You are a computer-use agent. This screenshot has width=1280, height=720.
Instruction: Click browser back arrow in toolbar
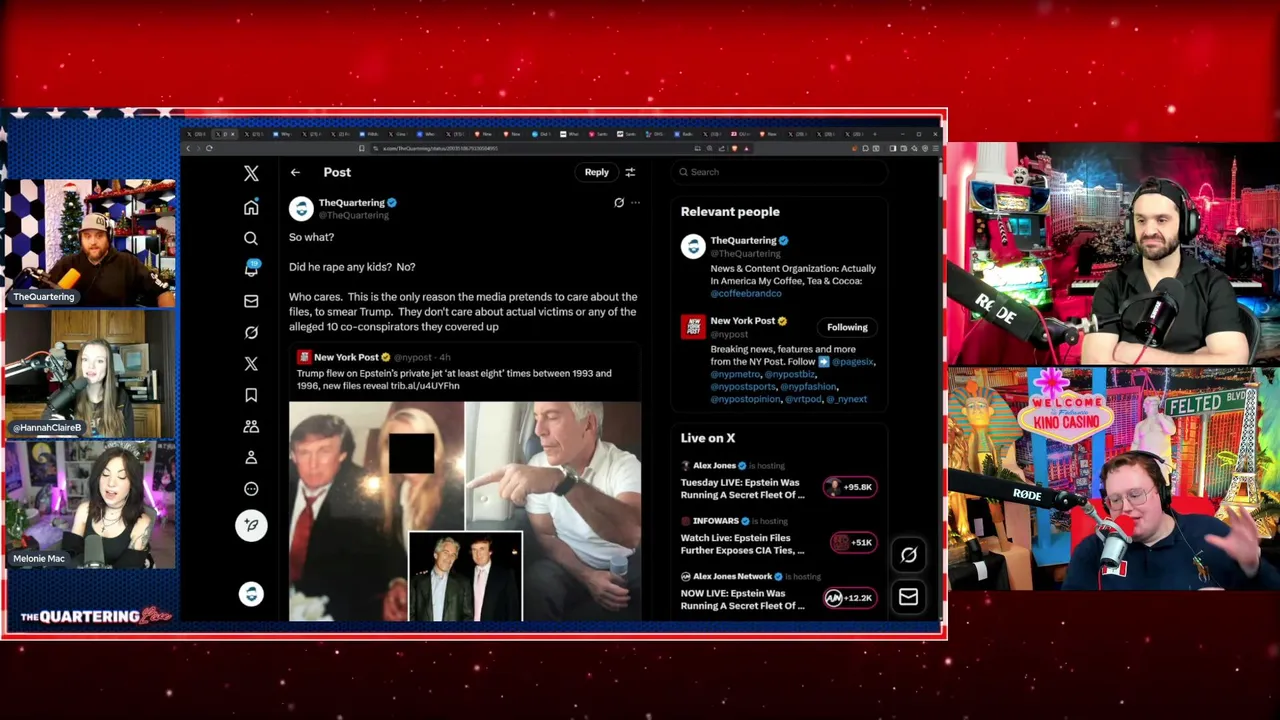click(187, 148)
